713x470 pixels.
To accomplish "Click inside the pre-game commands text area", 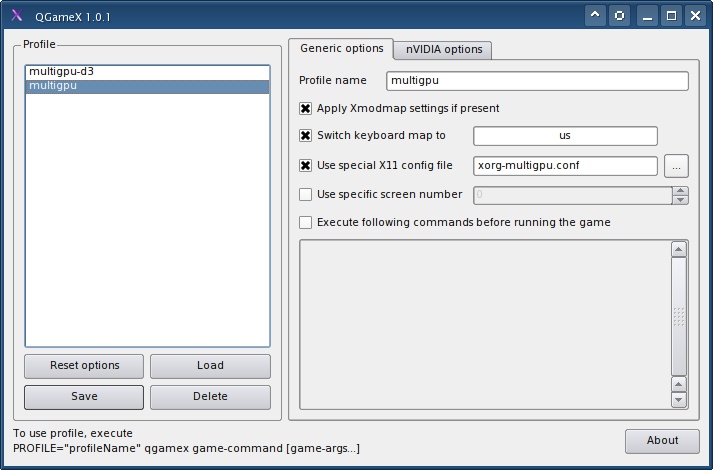I will 485,325.
